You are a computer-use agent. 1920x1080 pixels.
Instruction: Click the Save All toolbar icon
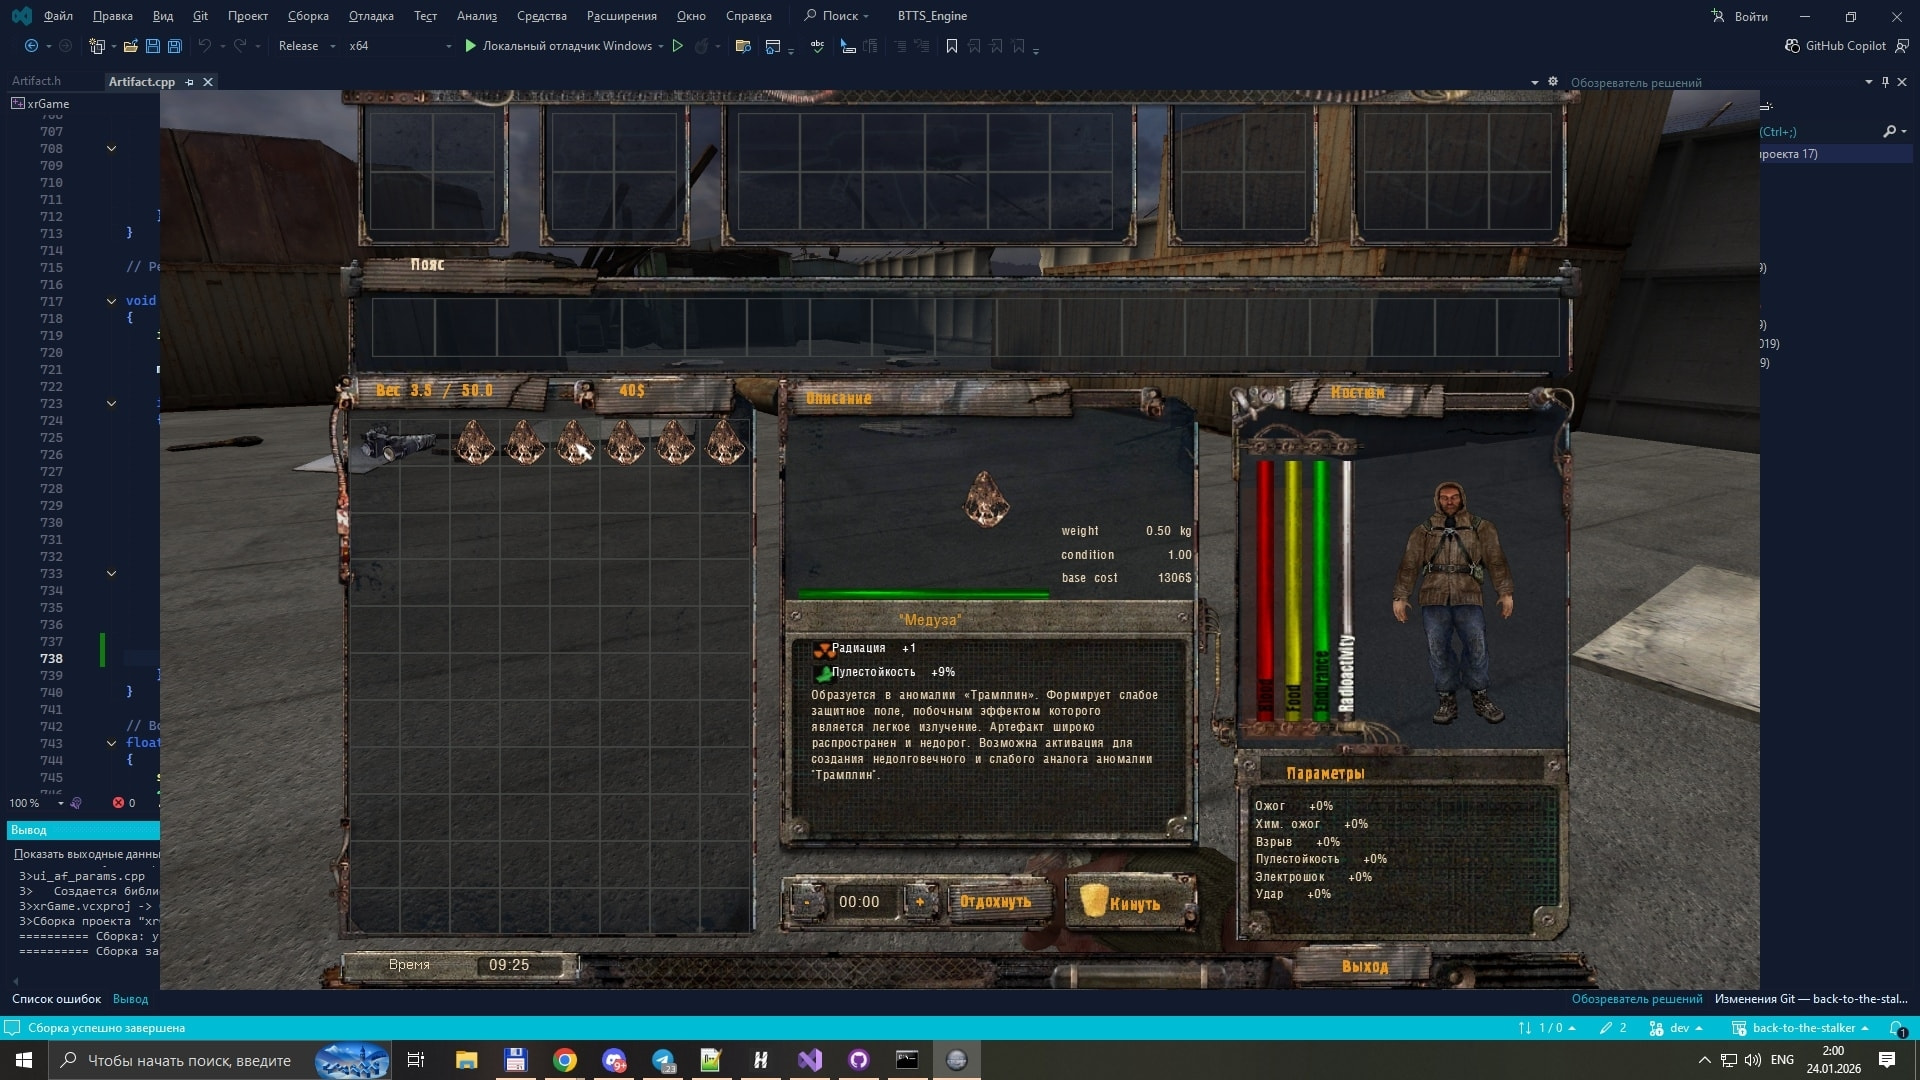click(174, 46)
